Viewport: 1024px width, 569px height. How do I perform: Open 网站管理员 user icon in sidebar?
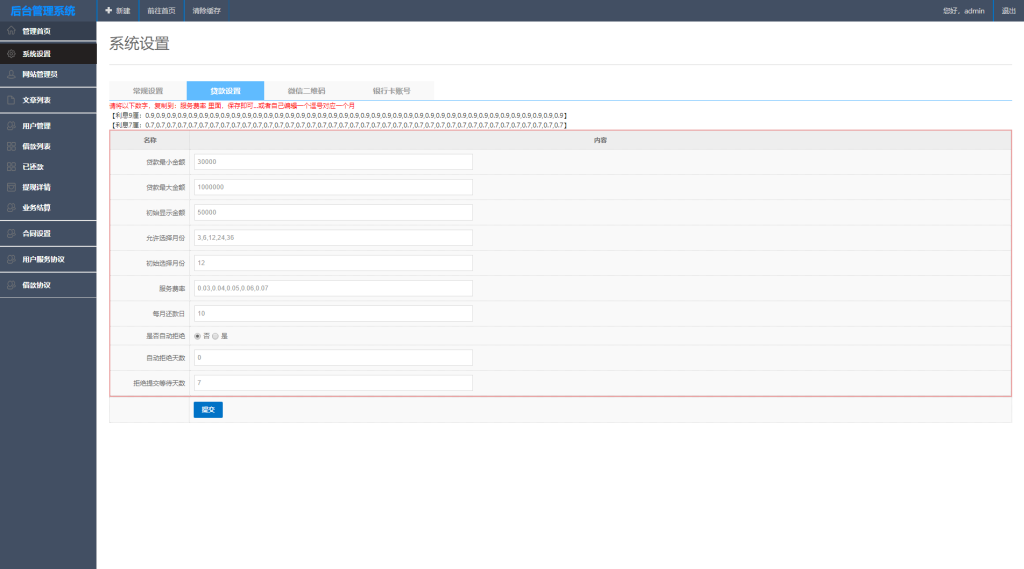pos(11,74)
